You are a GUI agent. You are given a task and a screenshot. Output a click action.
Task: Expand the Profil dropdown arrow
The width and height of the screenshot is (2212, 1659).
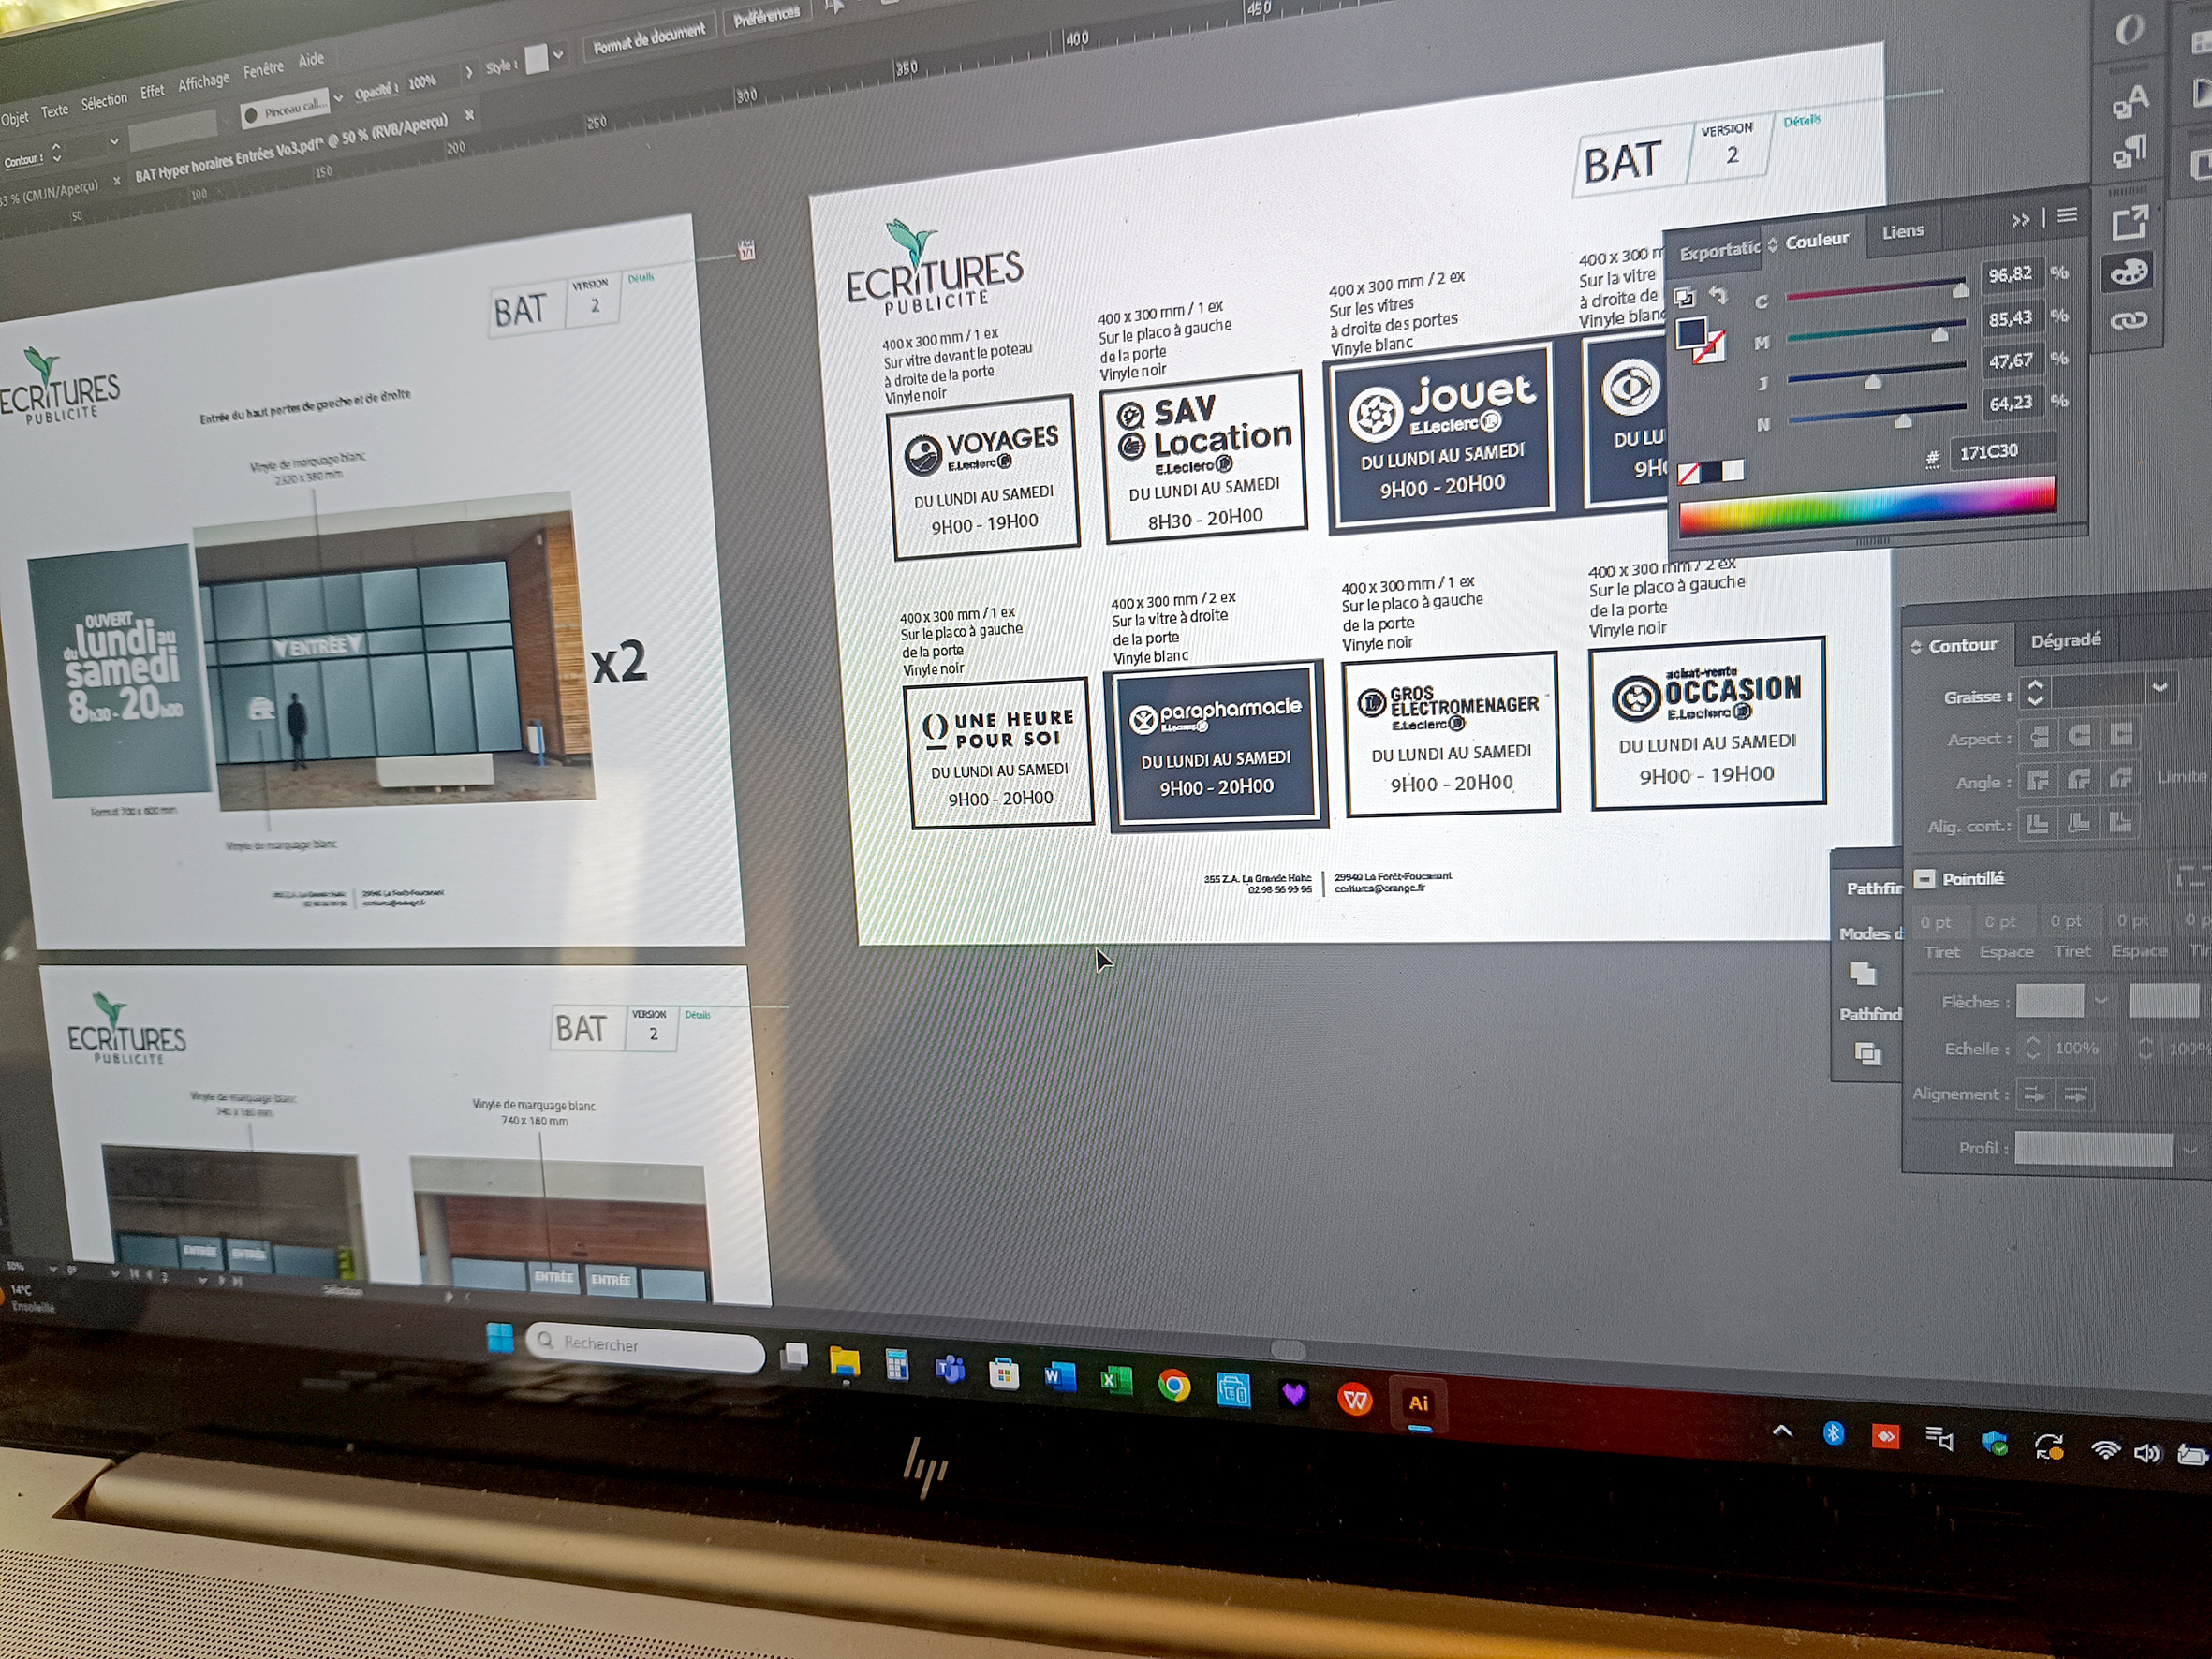[x=2190, y=1150]
